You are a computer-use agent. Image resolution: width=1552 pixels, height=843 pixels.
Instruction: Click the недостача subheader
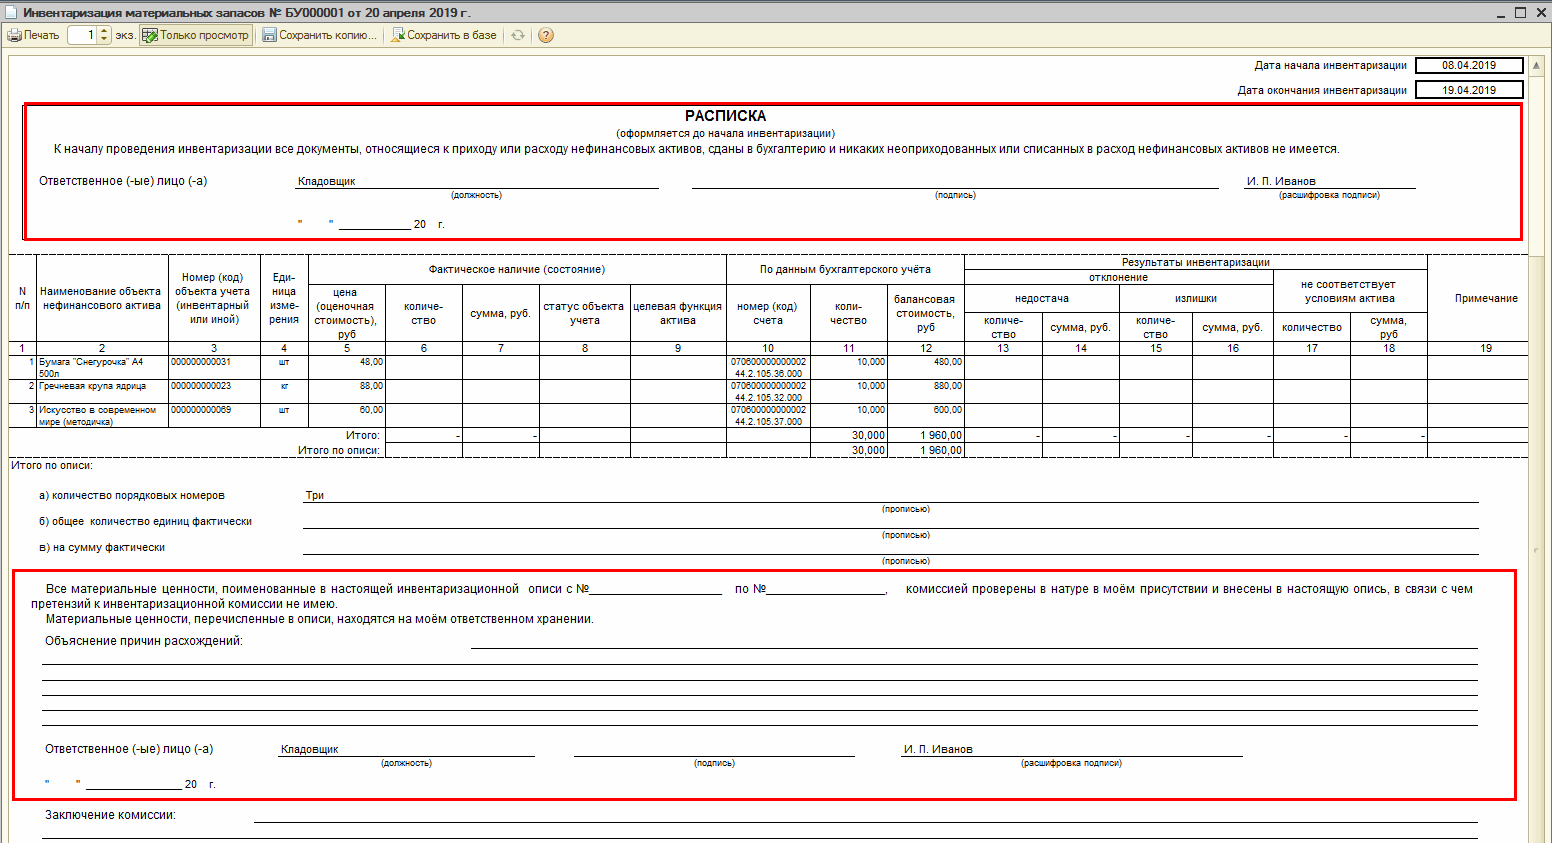1042,298
